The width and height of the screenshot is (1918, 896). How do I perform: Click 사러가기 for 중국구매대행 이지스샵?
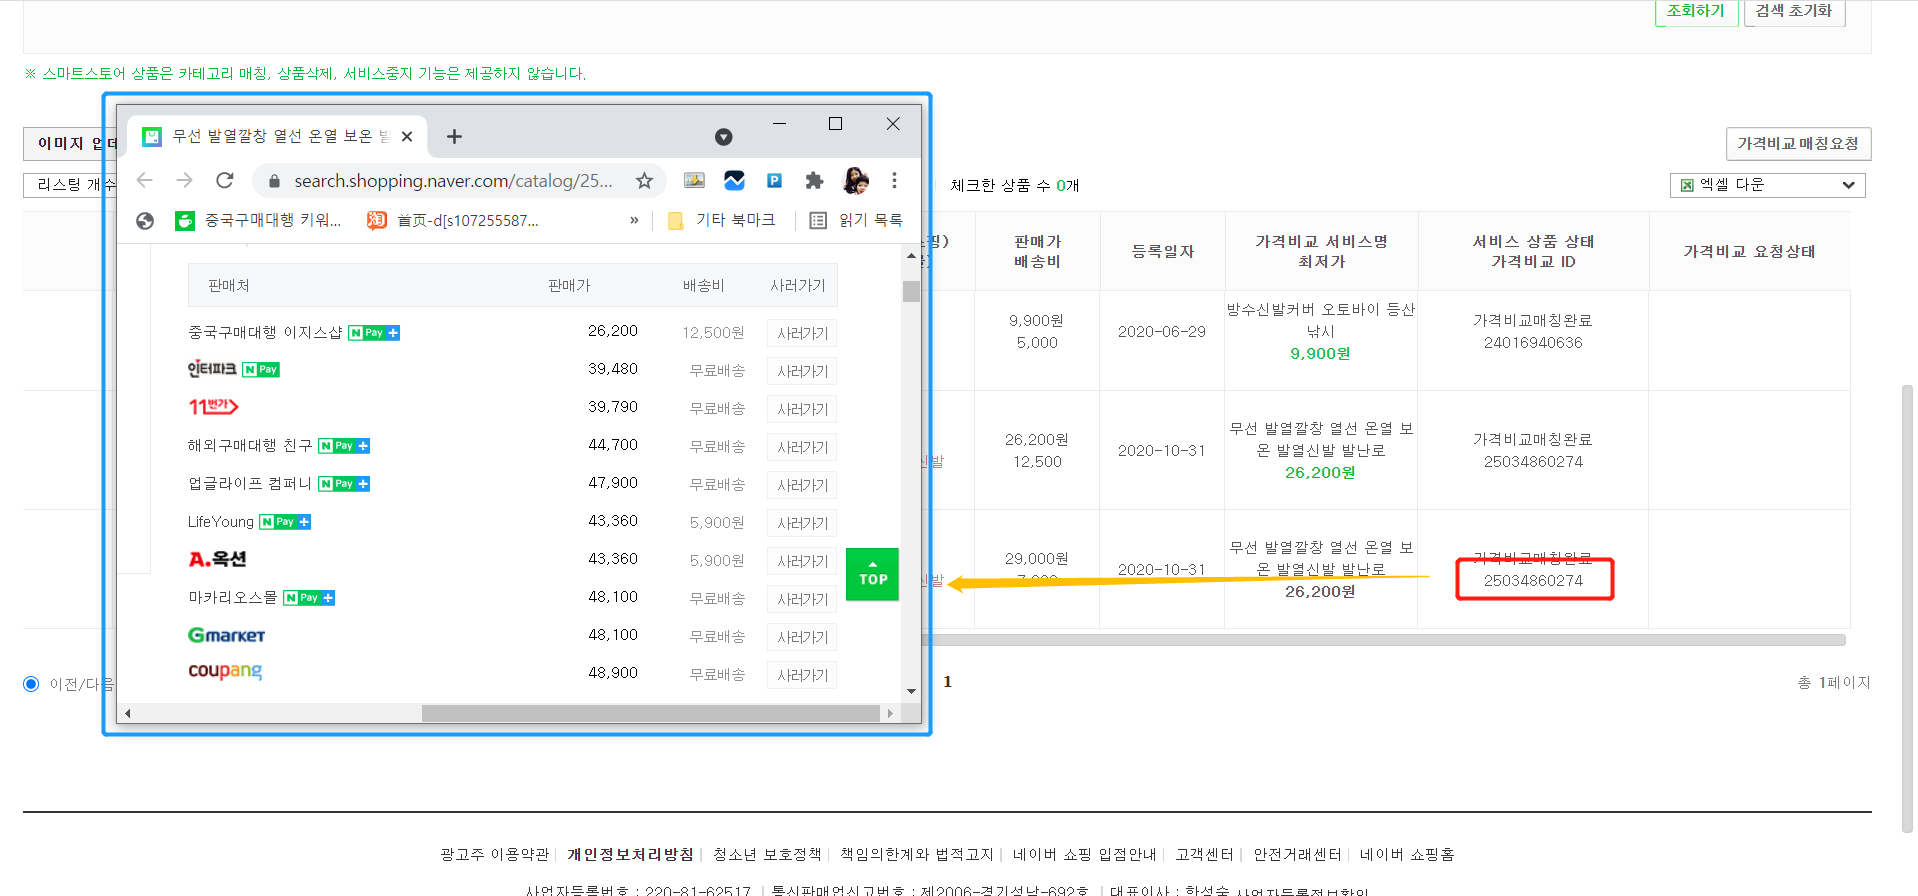tap(802, 333)
